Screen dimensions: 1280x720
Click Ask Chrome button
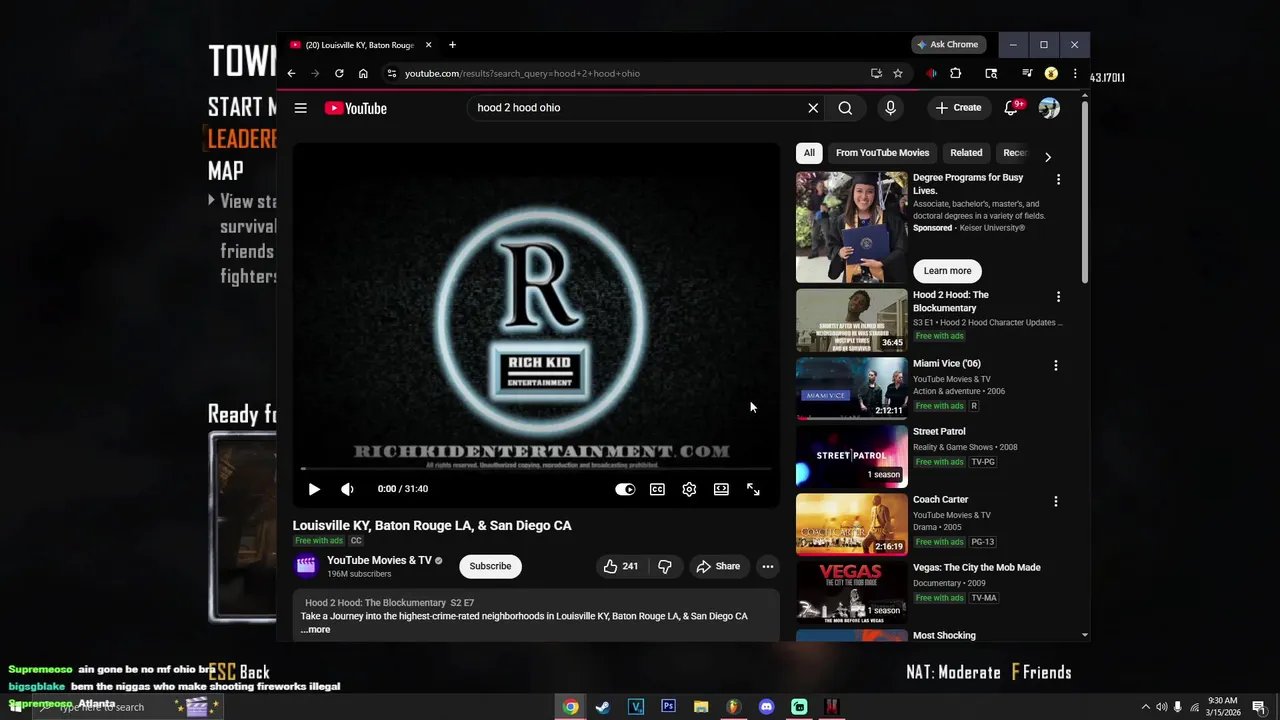pyautogui.click(x=948, y=45)
